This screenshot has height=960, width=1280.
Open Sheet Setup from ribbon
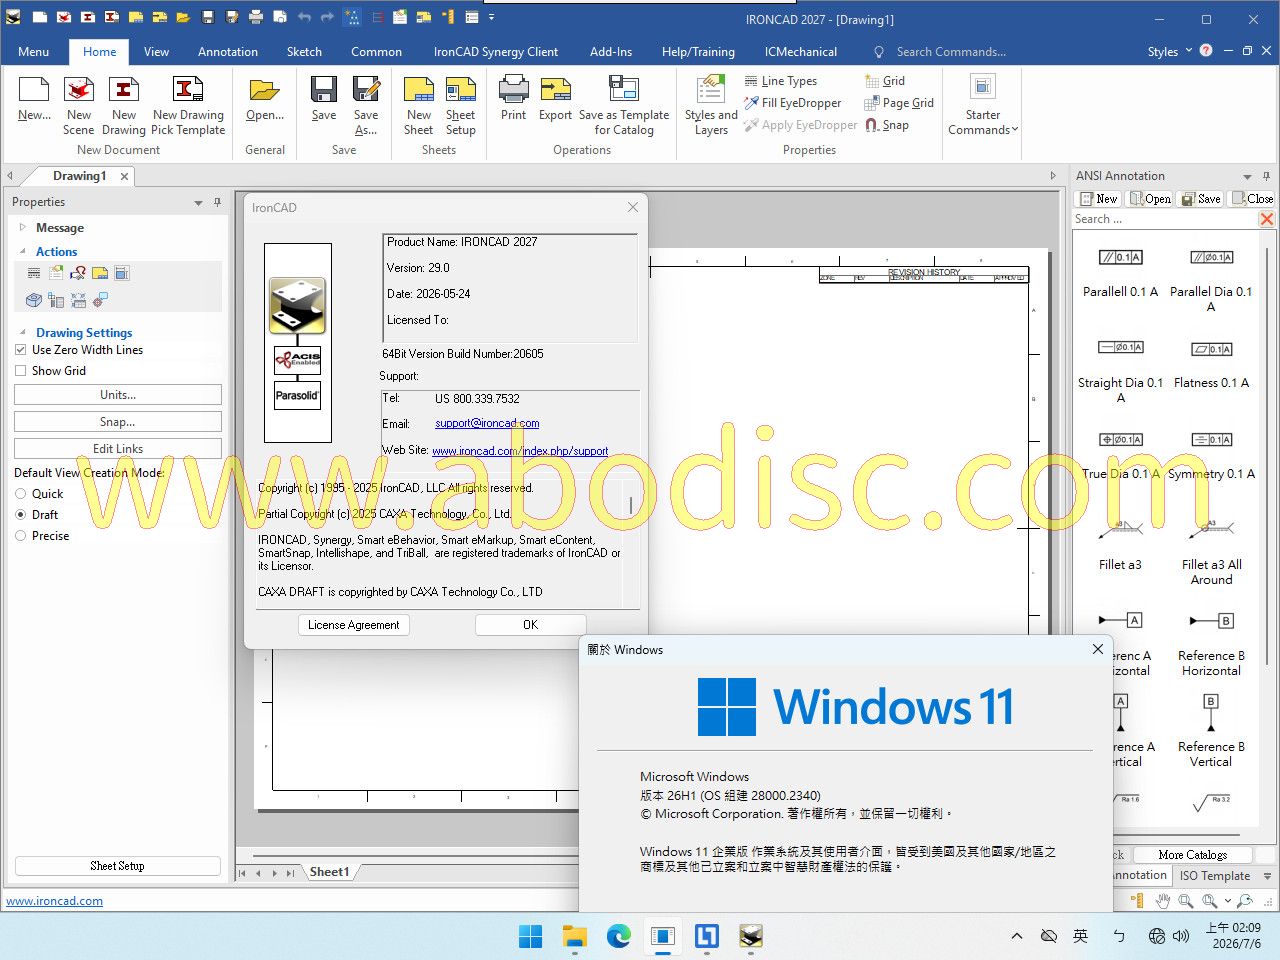(461, 105)
